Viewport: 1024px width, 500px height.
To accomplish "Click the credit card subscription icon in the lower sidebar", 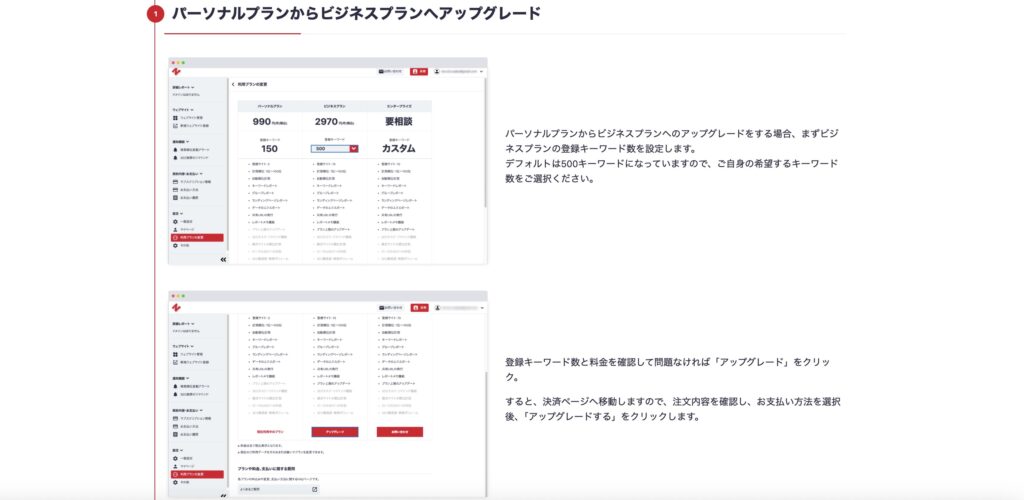I will [175, 418].
